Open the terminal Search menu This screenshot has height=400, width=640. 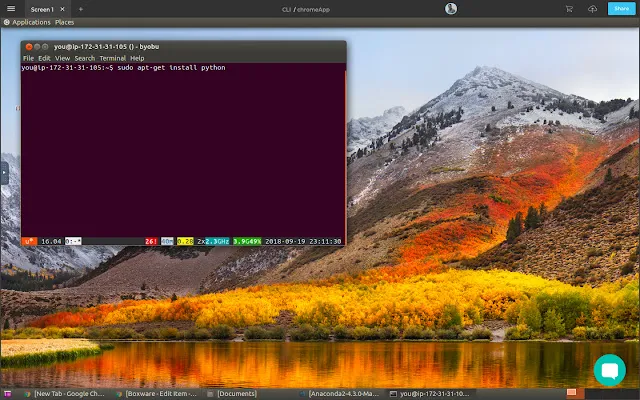point(84,58)
